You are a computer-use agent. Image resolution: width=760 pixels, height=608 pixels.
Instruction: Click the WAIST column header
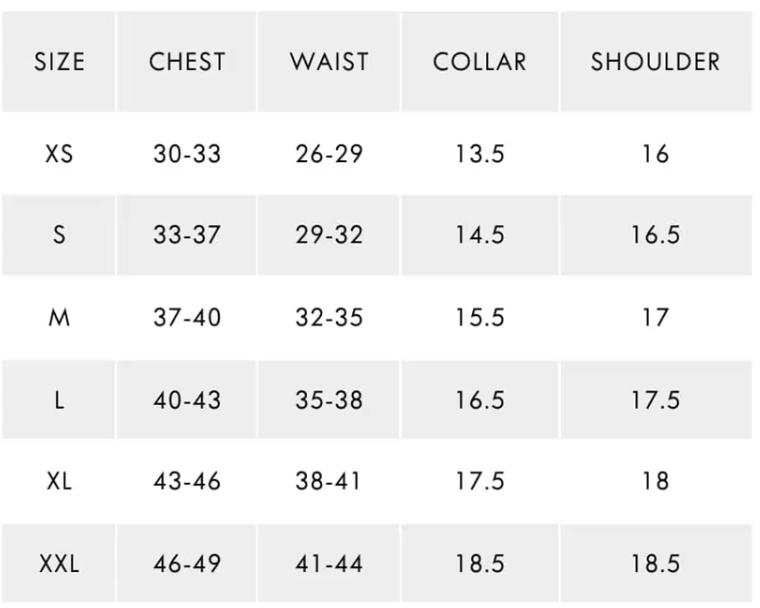click(x=329, y=61)
